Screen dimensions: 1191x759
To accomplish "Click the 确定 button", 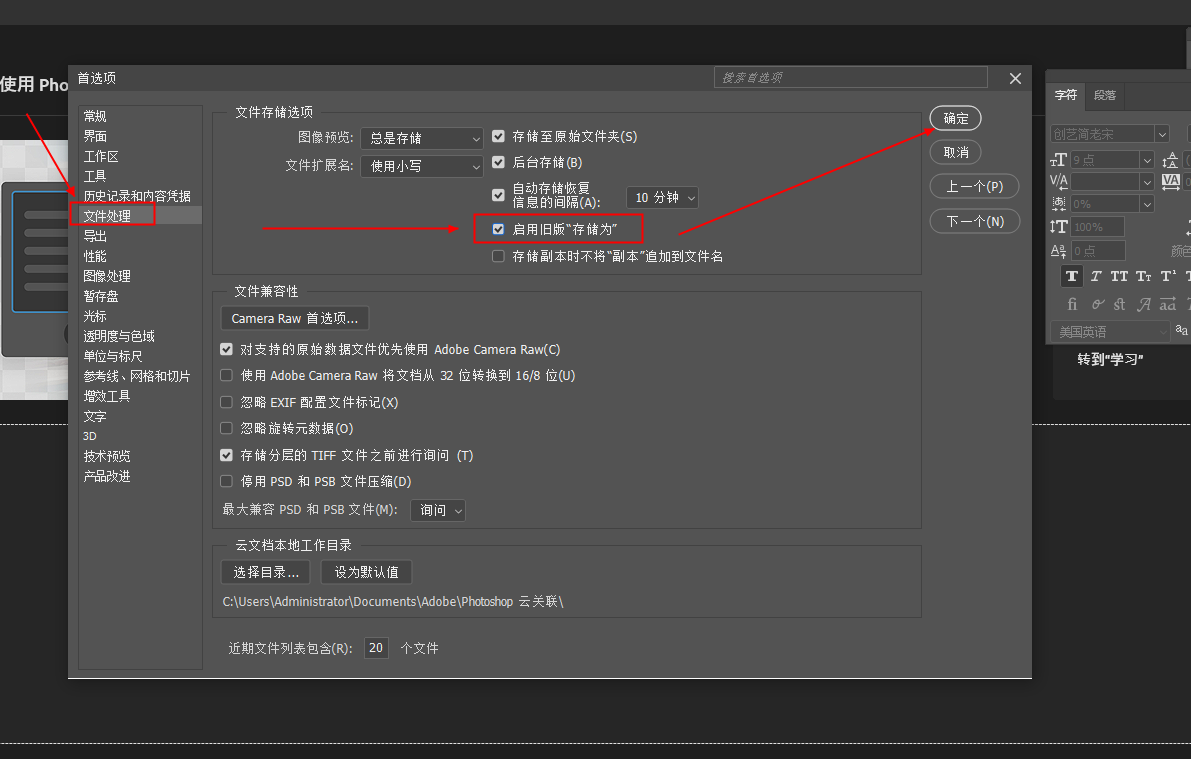I will pos(955,118).
